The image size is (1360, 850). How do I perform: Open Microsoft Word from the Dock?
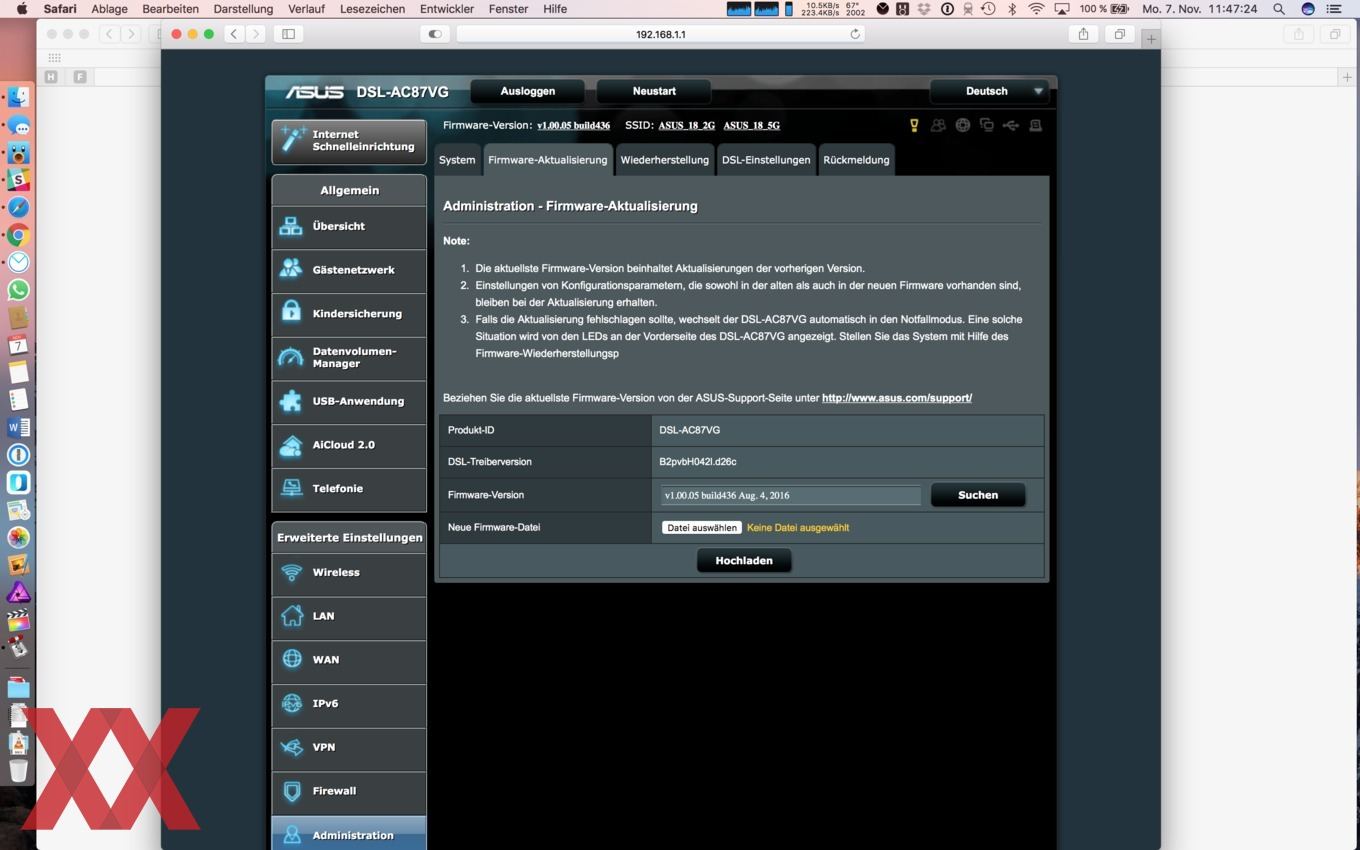[18, 428]
